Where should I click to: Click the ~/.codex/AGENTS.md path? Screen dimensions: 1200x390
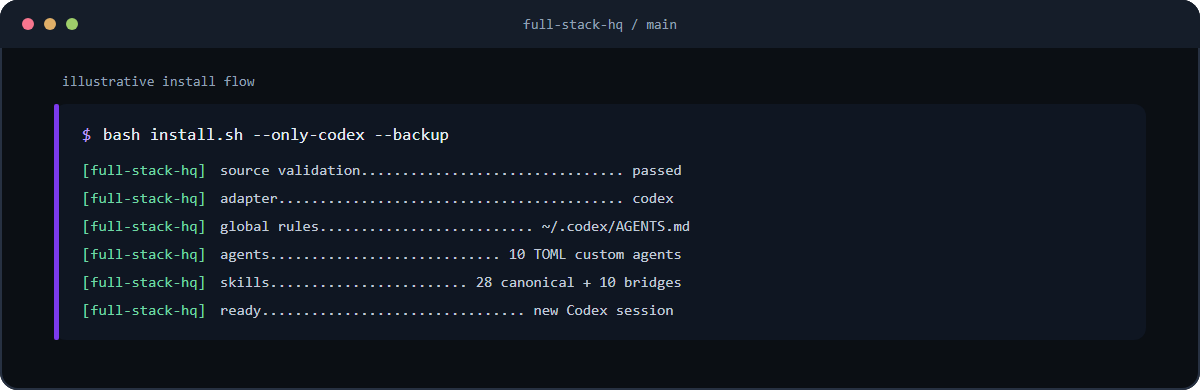pos(616,227)
